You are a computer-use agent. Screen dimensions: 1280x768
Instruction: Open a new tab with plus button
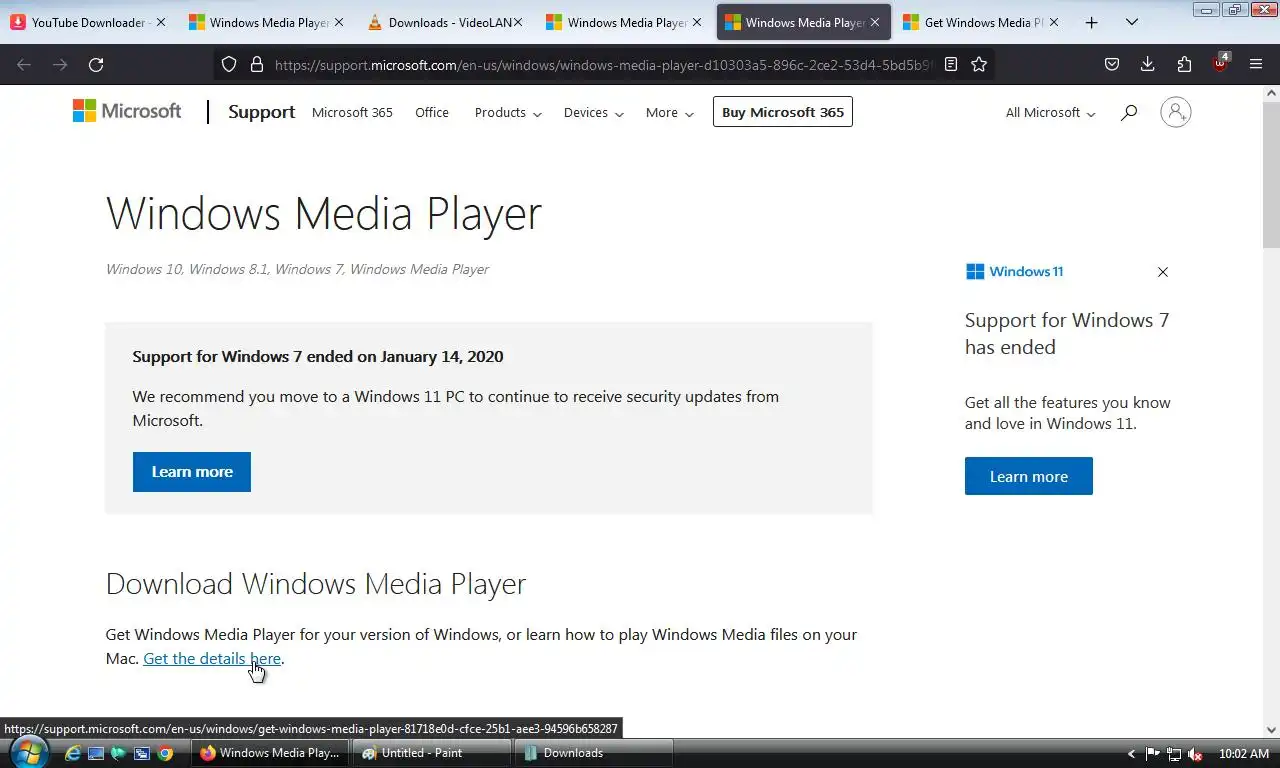pyautogui.click(x=1091, y=22)
